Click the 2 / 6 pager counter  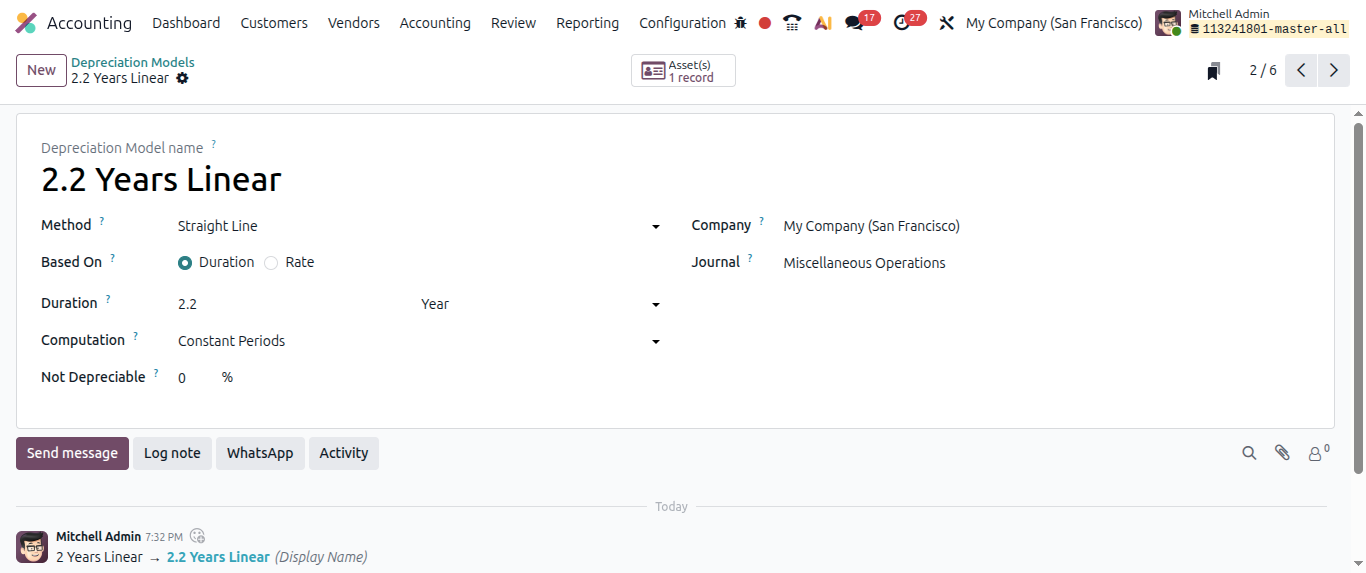click(x=1263, y=71)
